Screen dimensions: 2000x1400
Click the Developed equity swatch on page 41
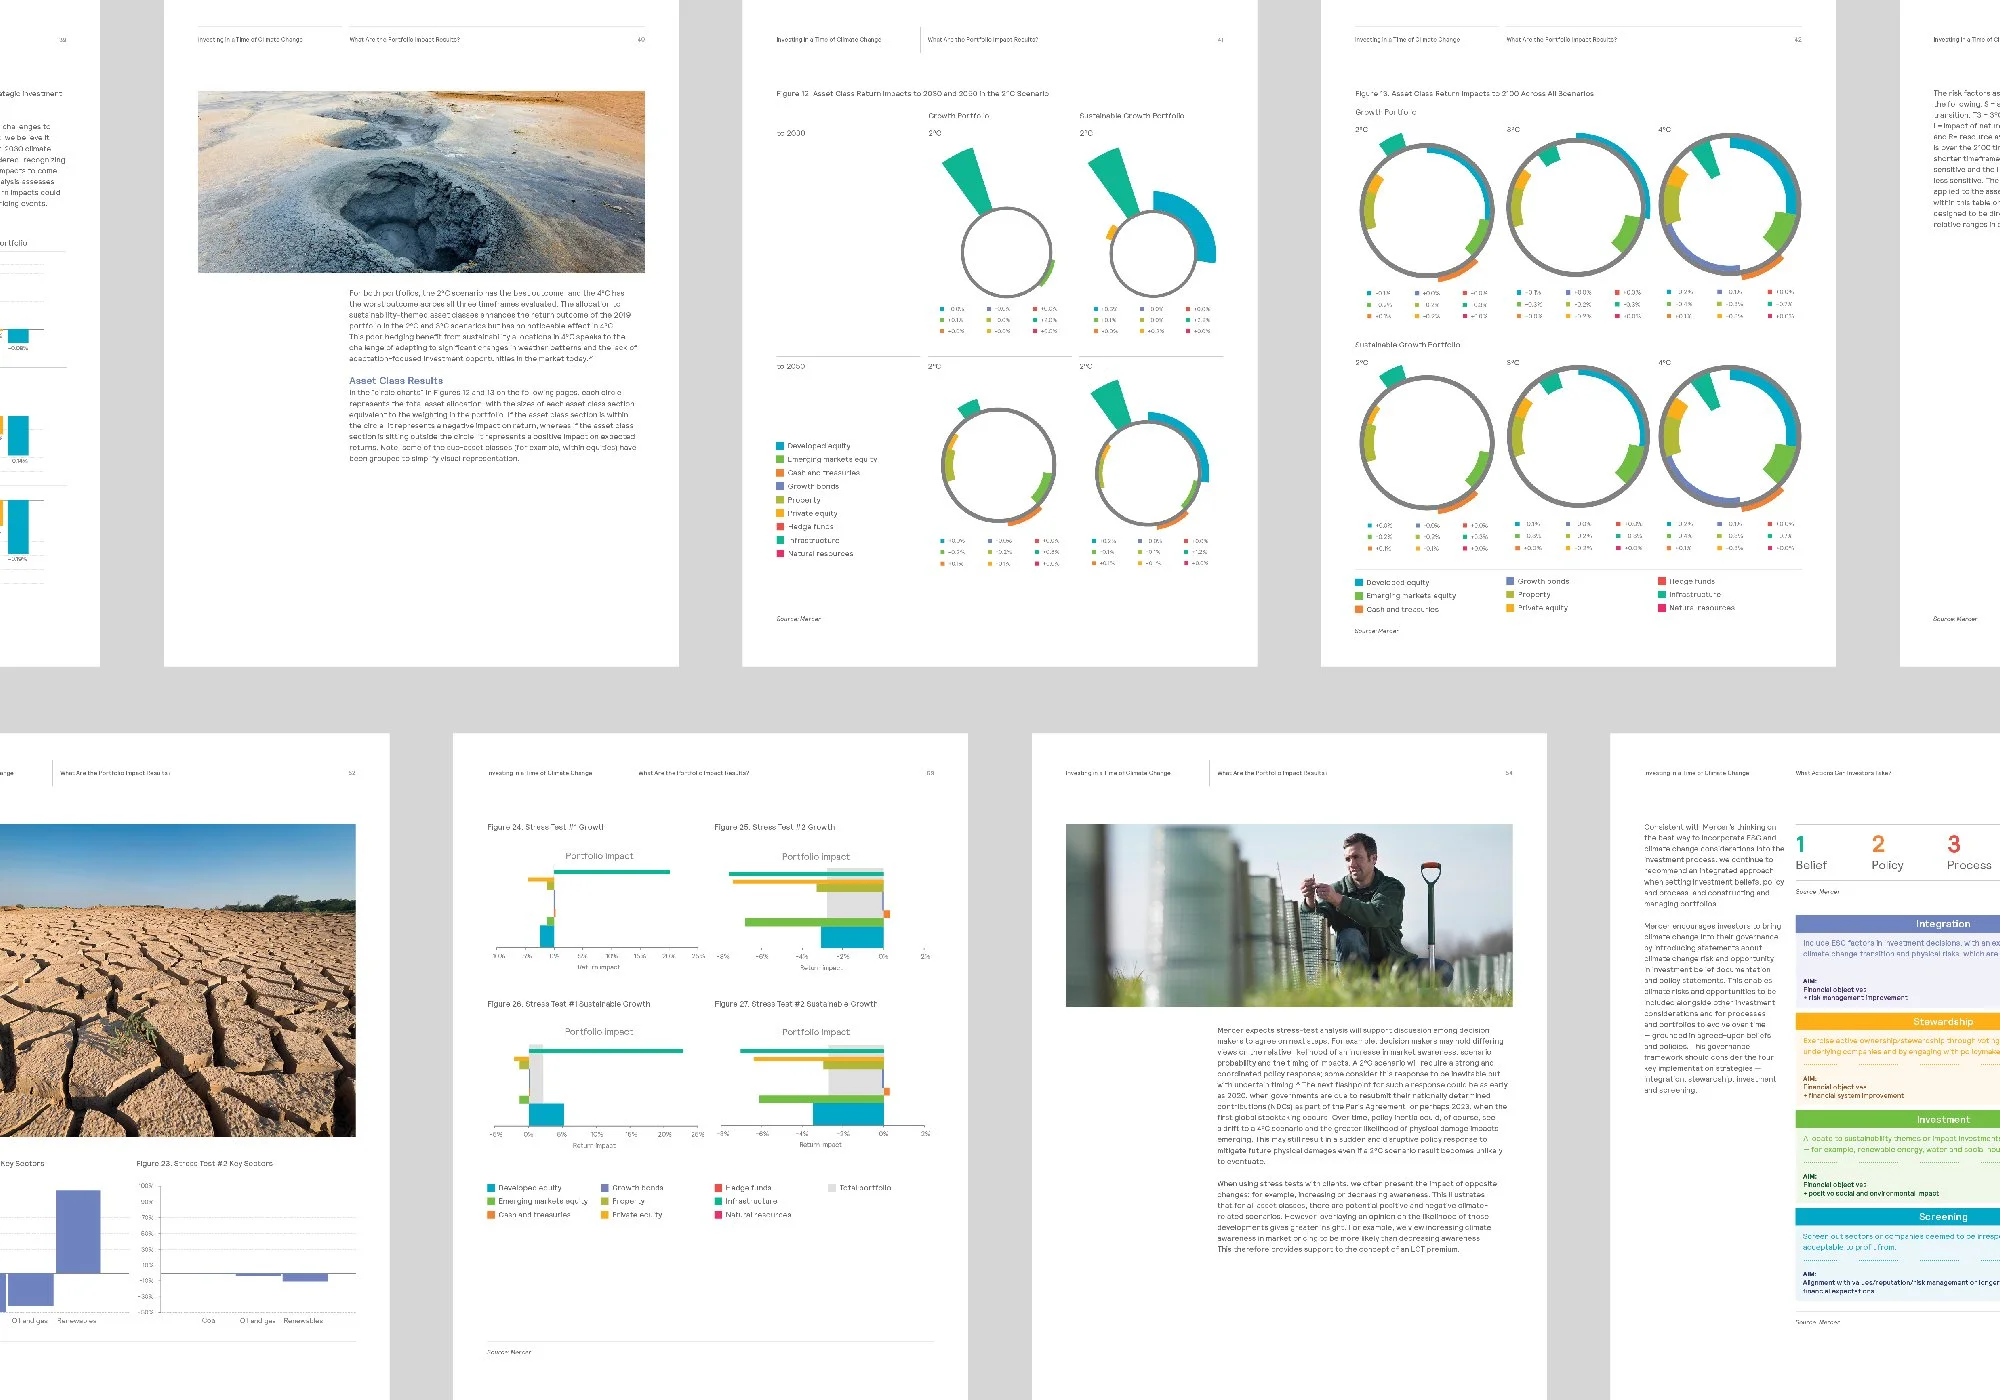[x=780, y=446]
